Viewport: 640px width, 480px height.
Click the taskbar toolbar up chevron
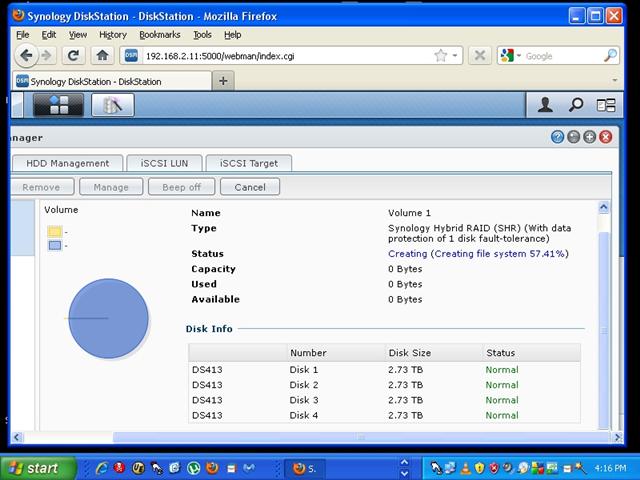[404, 462]
